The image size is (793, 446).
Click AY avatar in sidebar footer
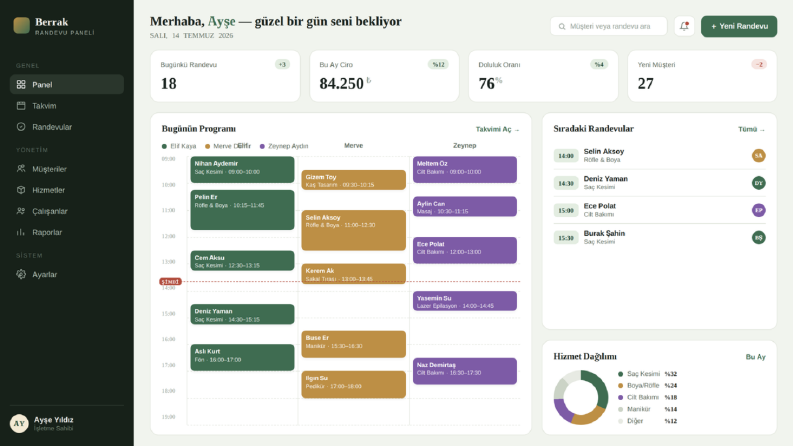[x=19, y=423]
